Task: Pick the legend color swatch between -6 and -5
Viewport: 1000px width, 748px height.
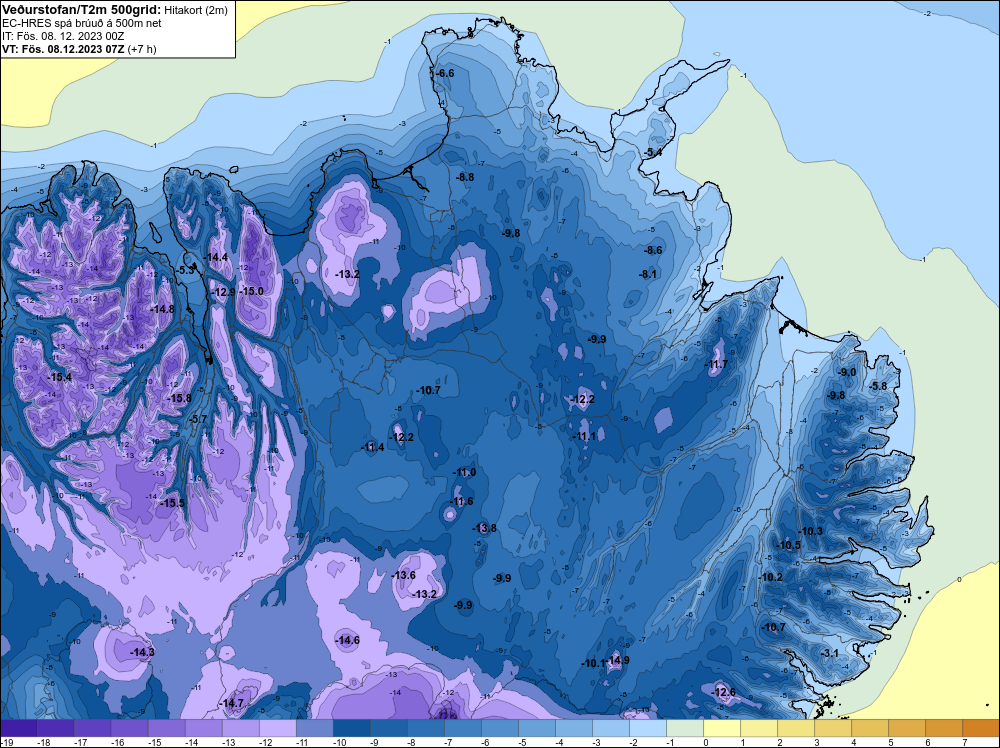Action: pyautogui.click(x=499, y=728)
